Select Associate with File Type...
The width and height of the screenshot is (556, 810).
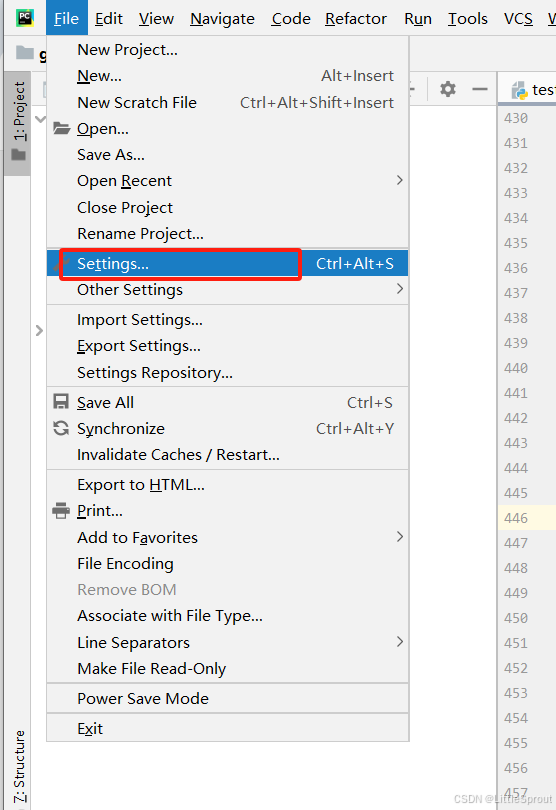coord(227,616)
